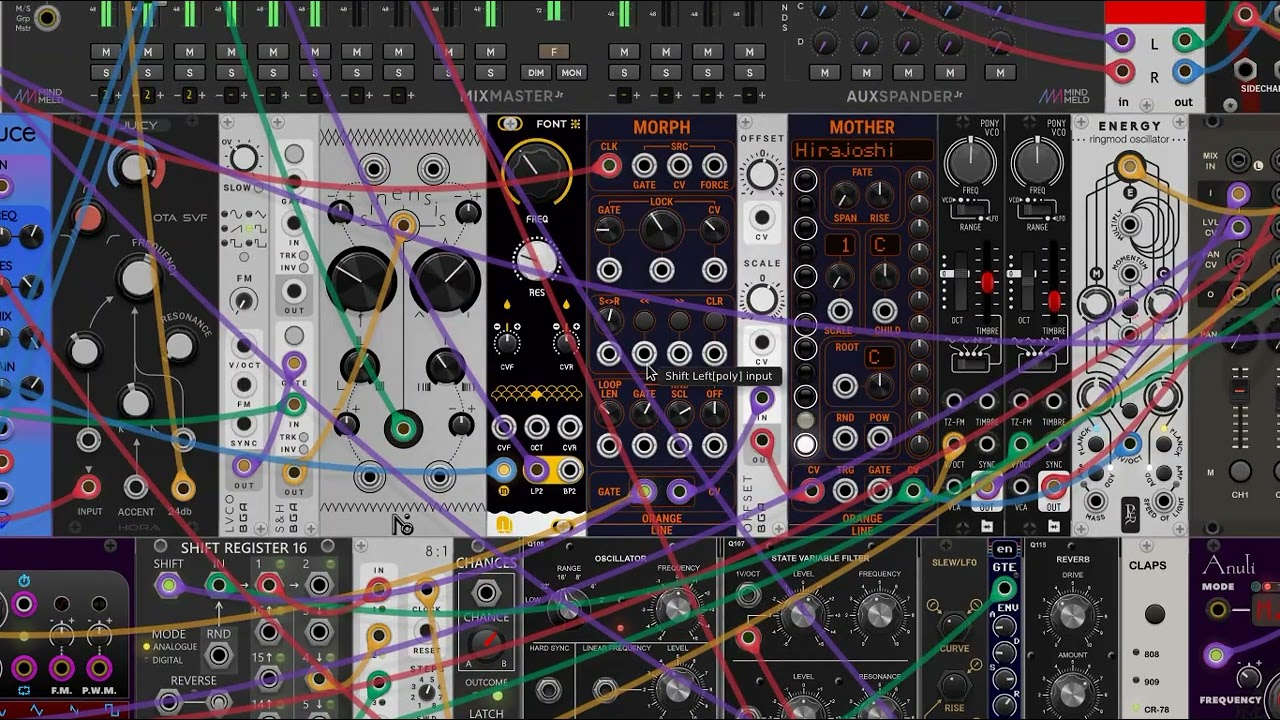This screenshot has height=720, width=1280.
Task: Select the CR-78 option on Claps module
Action: (x=1137, y=709)
